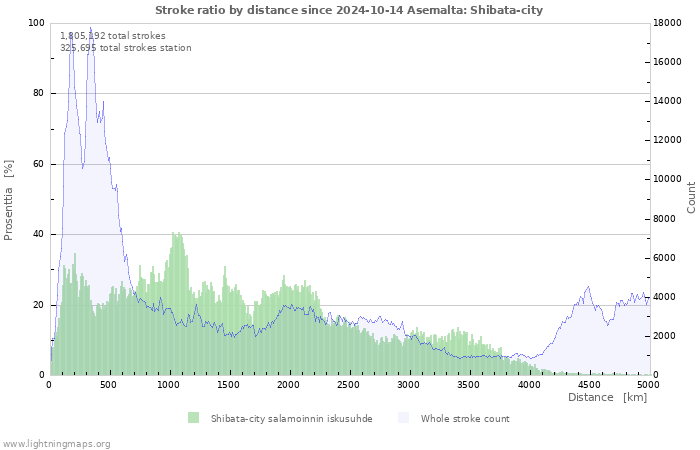Click the 'Prosenttia [%]' left axis label
This screenshot has height=450, width=700.
[9, 200]
